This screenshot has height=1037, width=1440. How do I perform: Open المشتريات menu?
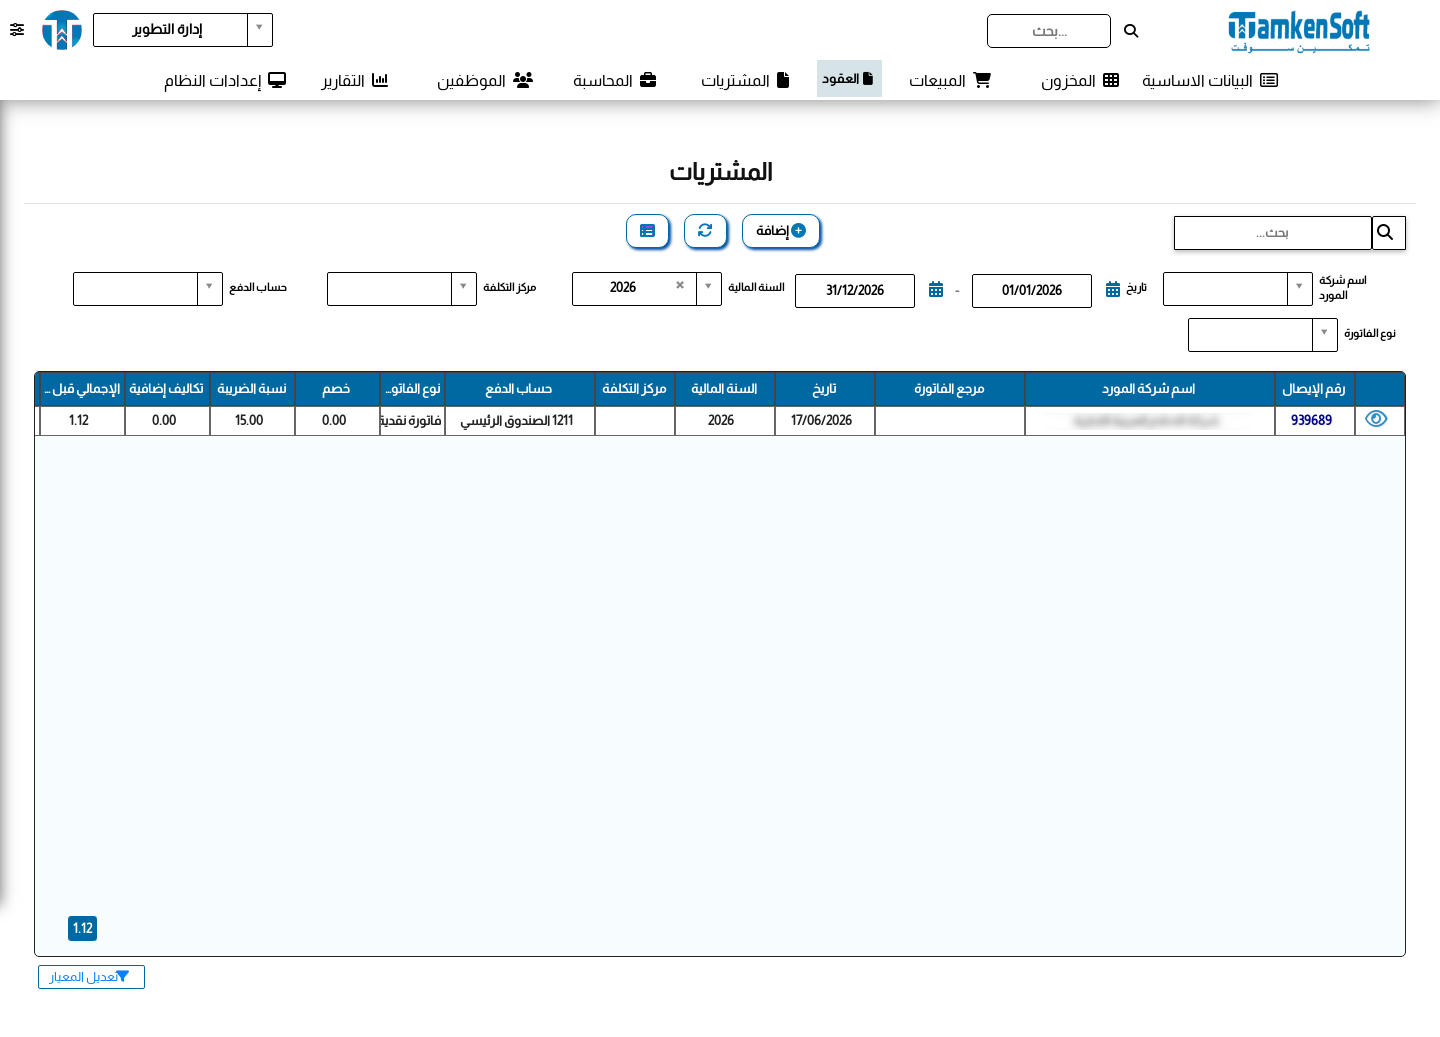tap(745, 81)
